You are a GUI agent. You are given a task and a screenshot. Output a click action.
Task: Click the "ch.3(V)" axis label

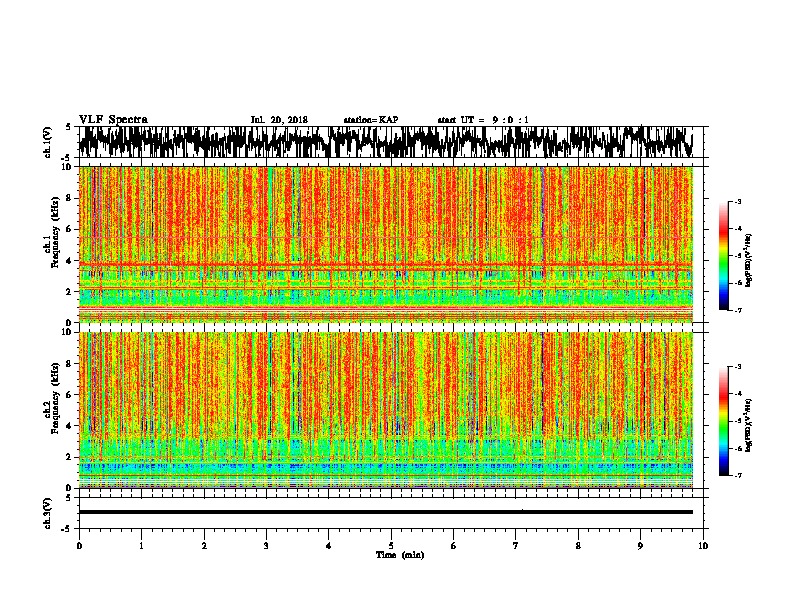tap(48, 513)
